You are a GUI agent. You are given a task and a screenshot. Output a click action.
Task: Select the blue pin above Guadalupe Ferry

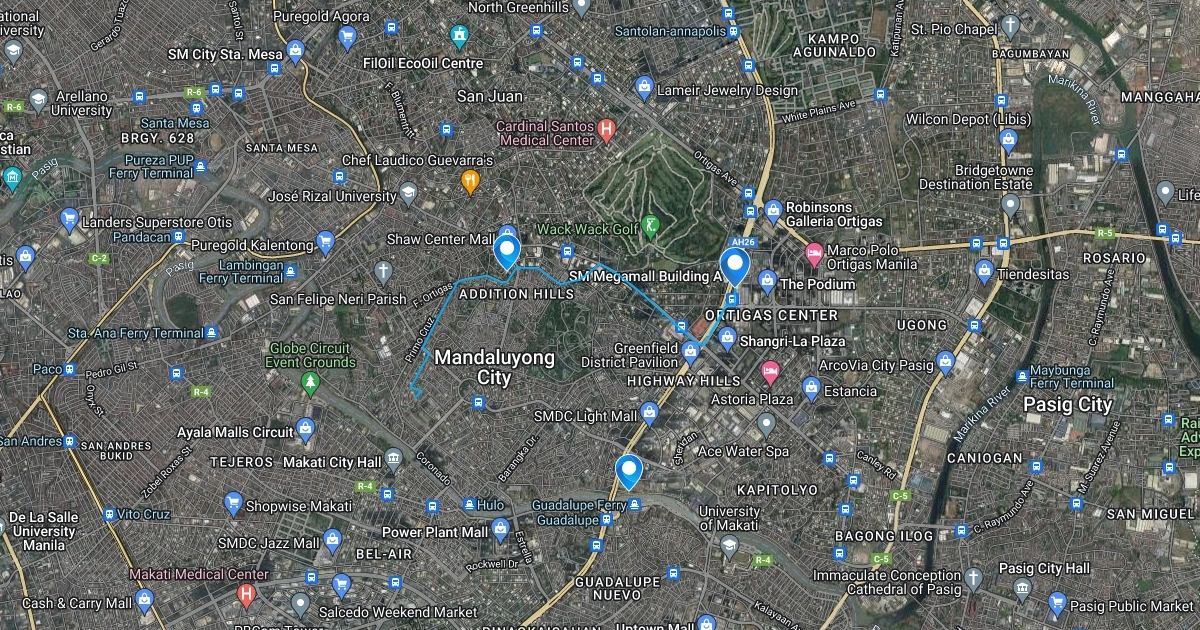pos(628,472)
